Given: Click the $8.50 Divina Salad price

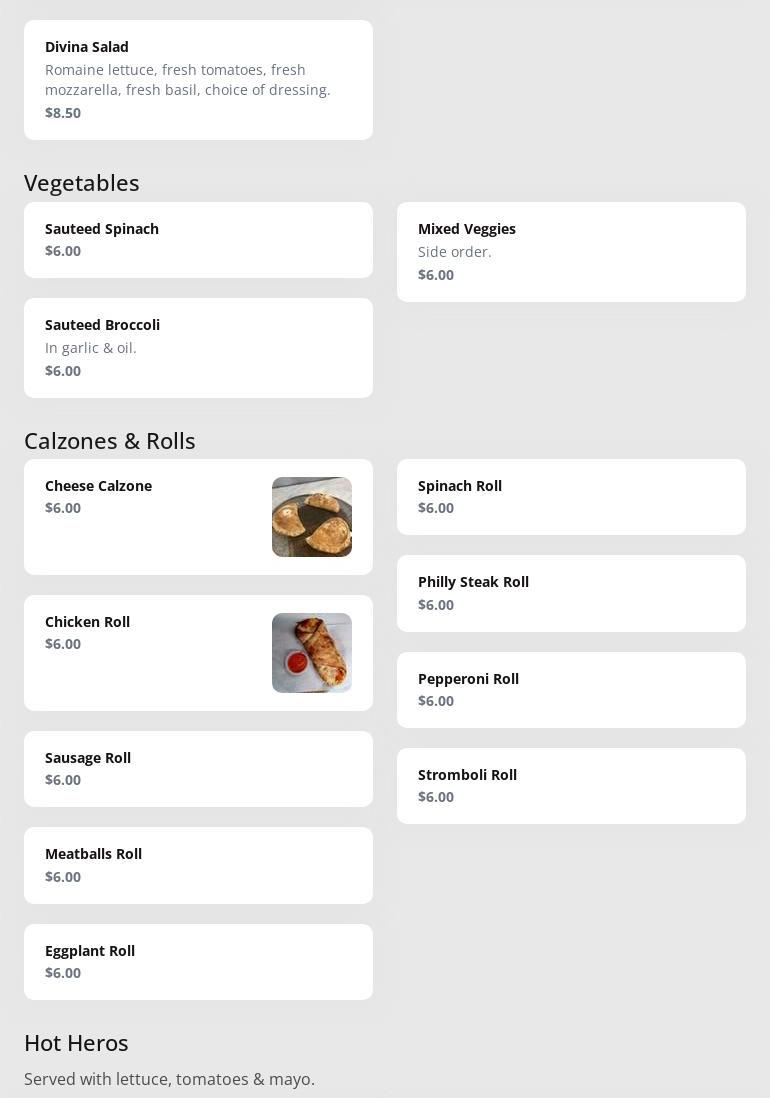Looking at the screenshot, I should [63, 113].
